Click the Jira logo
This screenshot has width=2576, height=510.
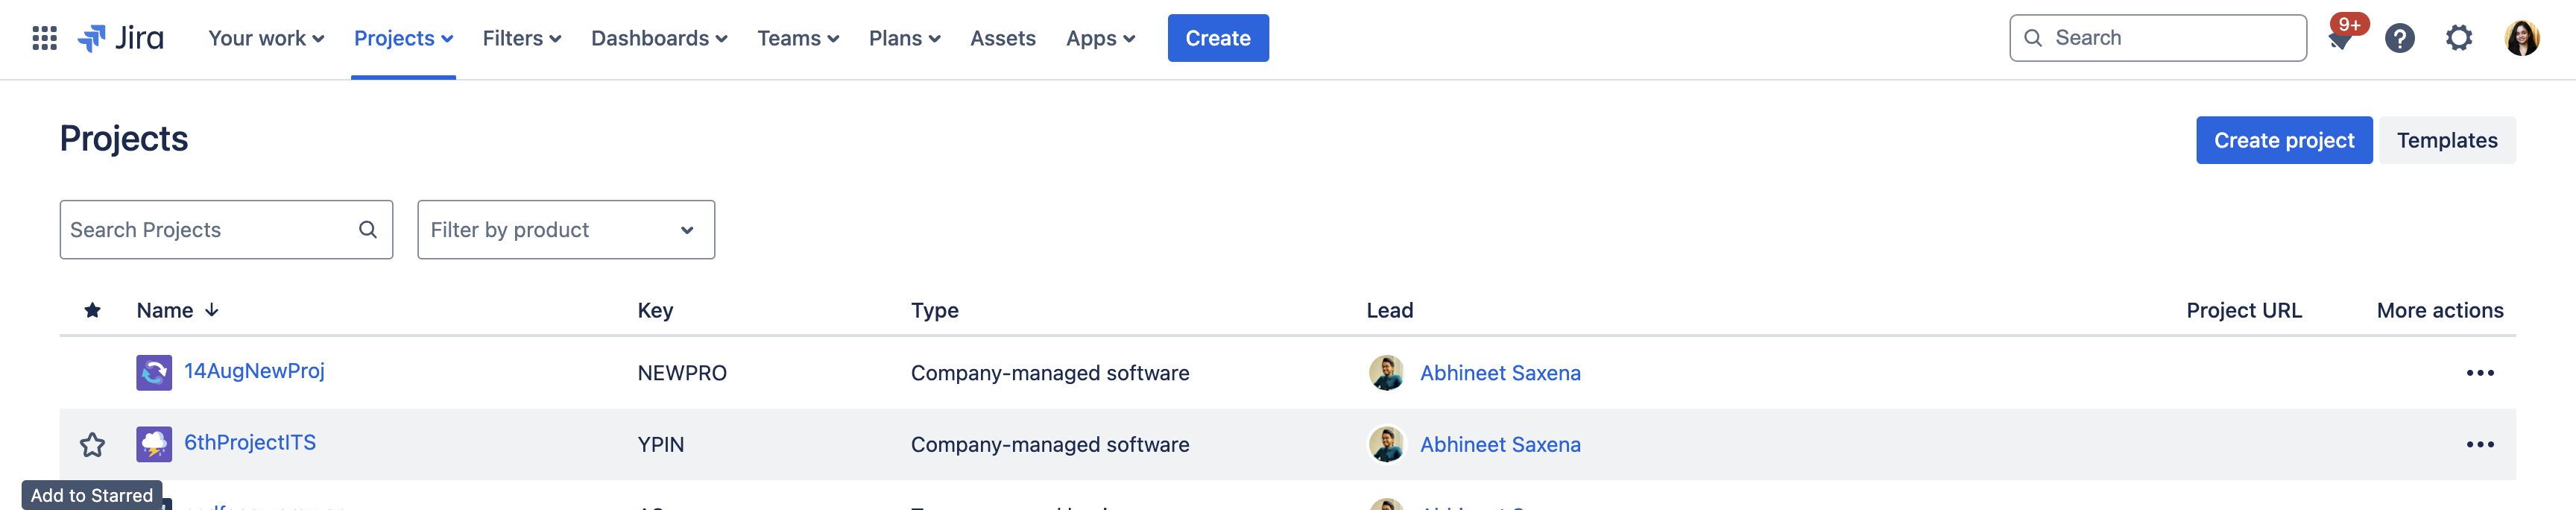(121, 38)
